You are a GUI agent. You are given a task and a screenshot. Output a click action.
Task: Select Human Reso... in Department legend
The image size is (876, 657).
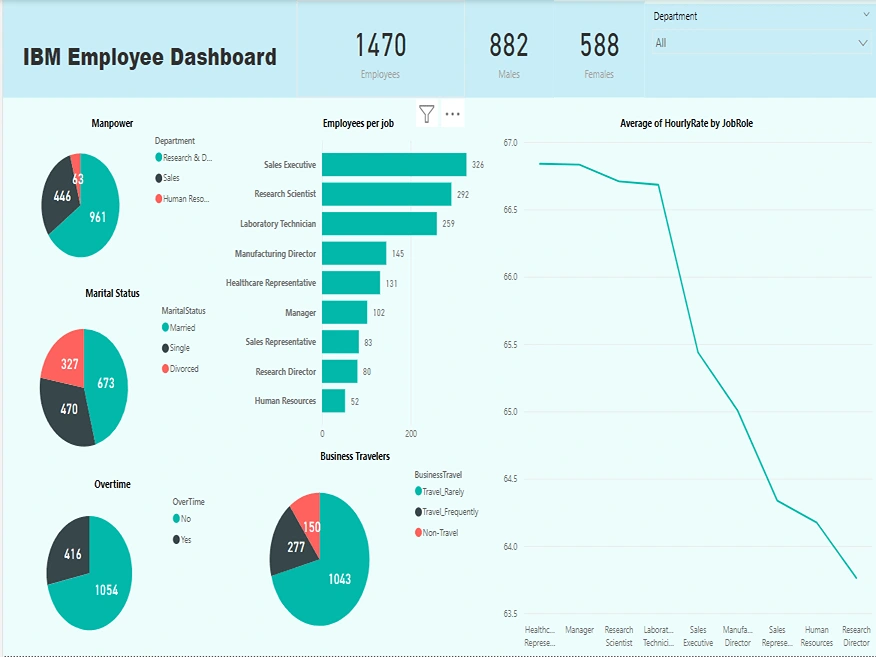tap(182, 198)
